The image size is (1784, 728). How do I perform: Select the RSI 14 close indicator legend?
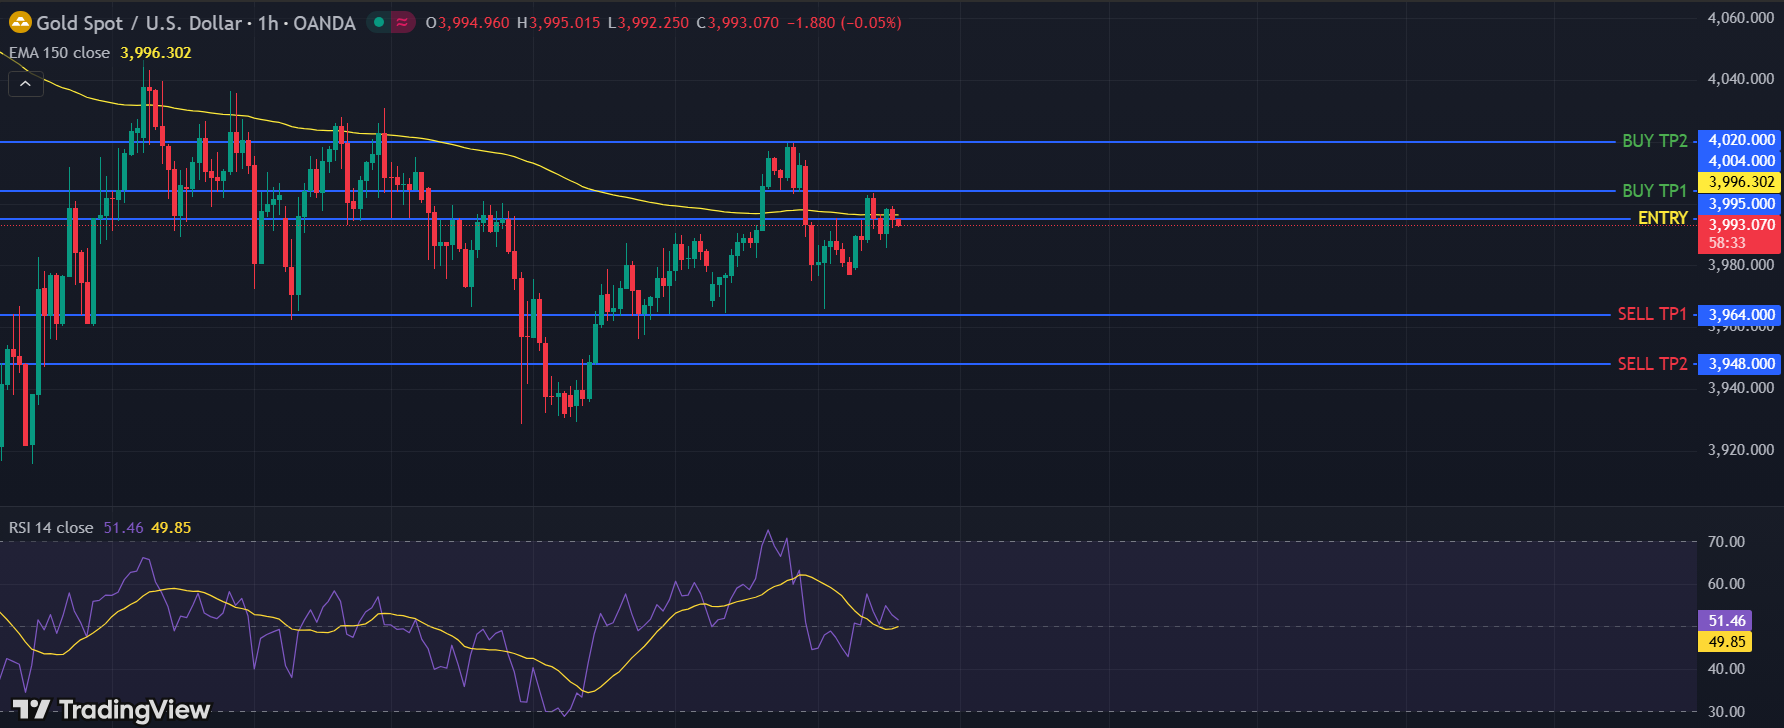pos(51,527)
